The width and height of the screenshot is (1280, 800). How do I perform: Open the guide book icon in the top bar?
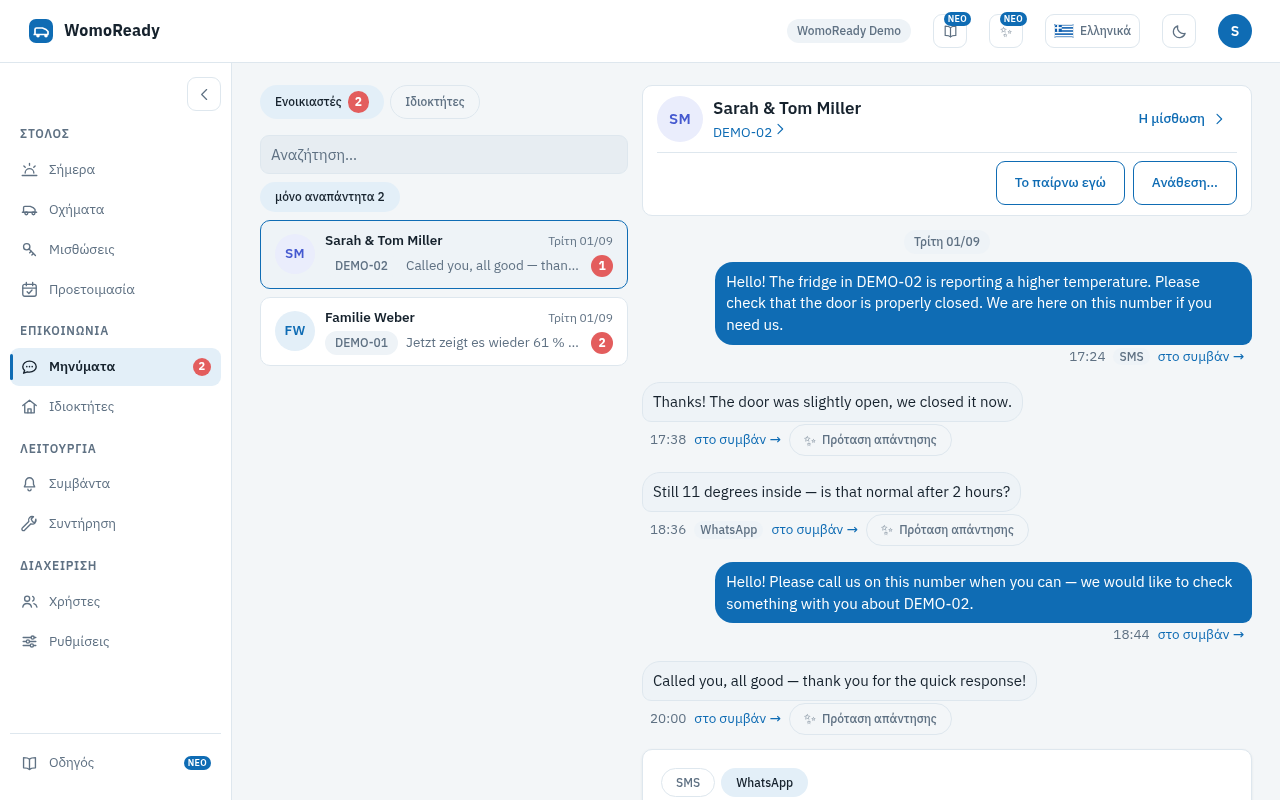pos(950,31)
